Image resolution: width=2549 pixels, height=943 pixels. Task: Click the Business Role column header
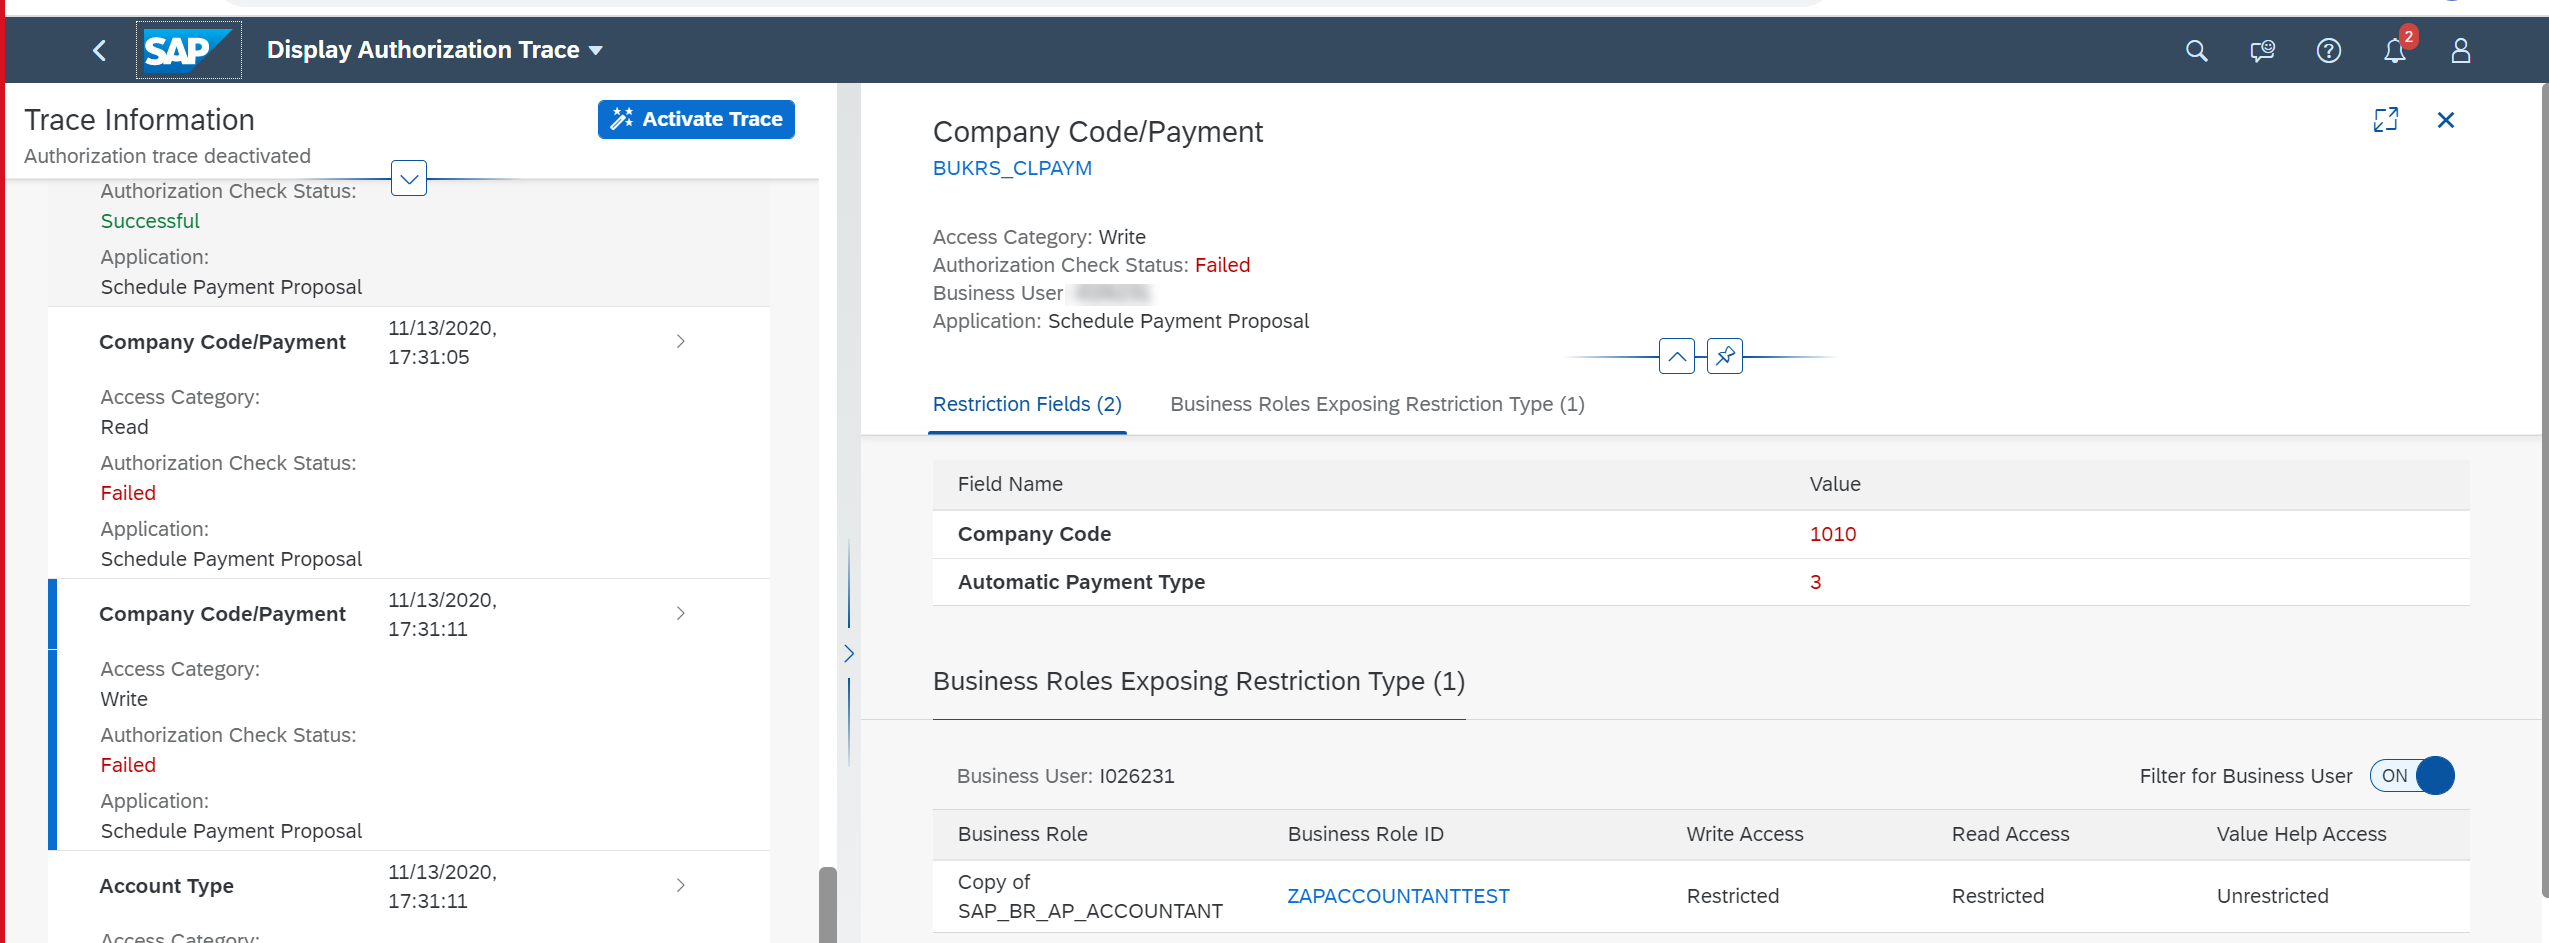point(1022,834)
